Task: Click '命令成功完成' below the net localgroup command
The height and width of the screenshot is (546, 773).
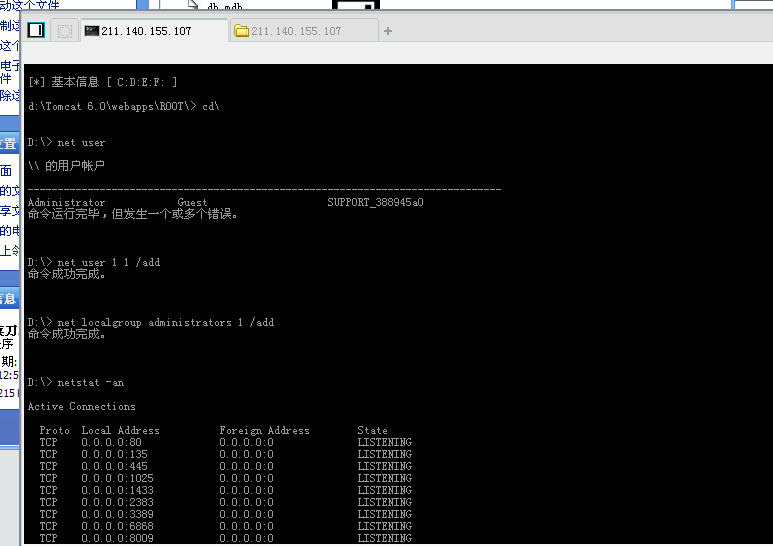Action: click(67, 334)
